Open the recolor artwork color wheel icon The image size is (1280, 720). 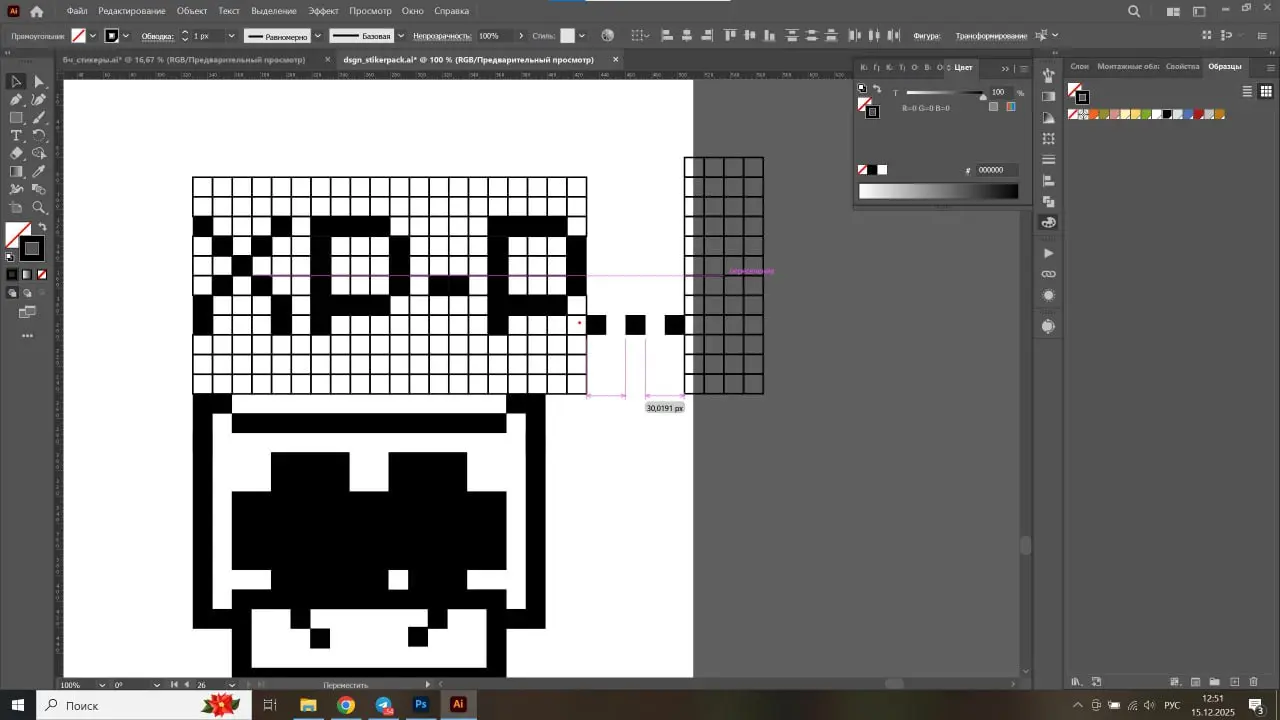[x=607, y=36]
